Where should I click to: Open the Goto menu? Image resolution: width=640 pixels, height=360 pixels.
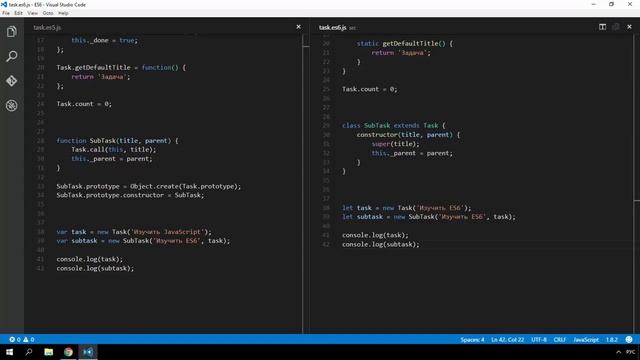(48, 13)
